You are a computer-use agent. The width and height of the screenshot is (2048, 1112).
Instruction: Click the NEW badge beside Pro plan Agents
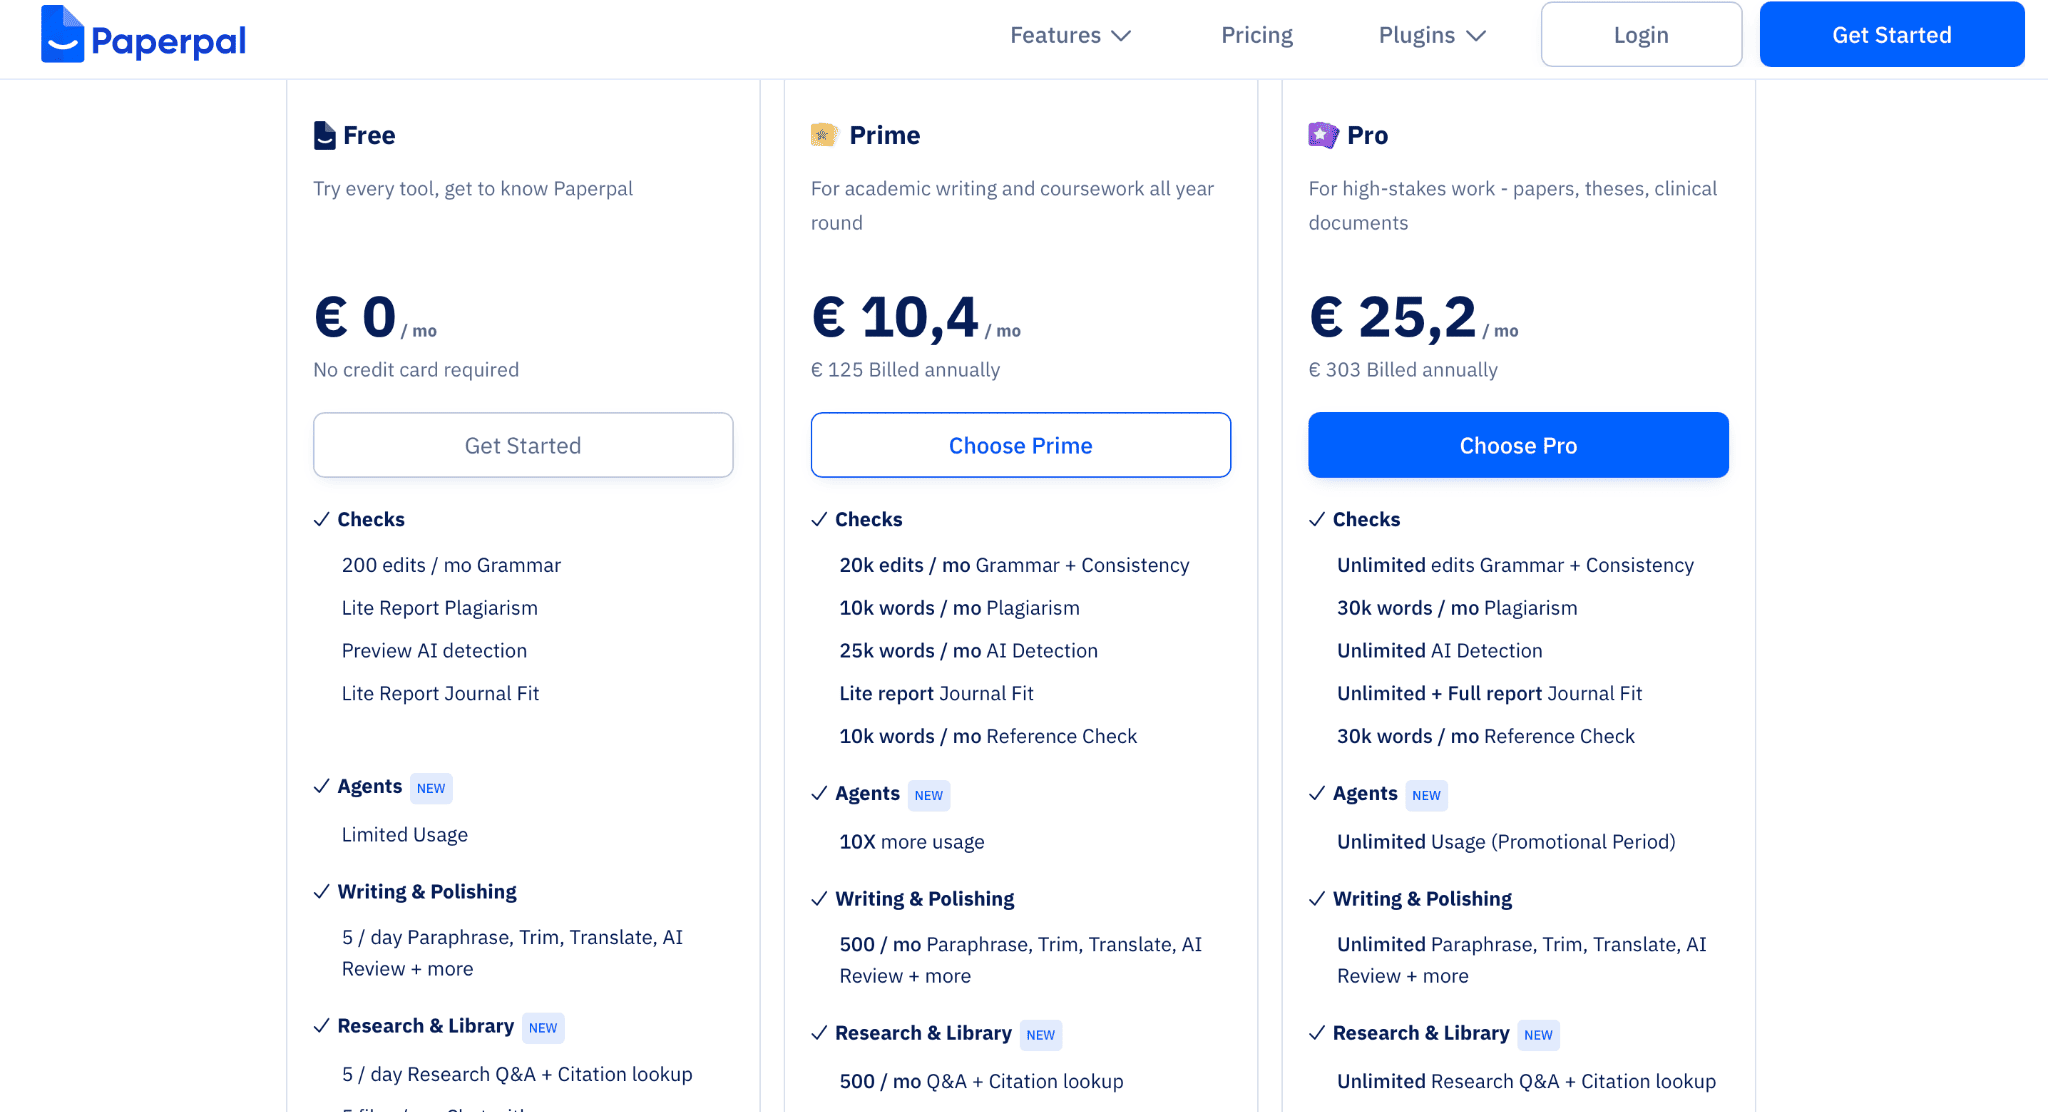(x=1426, y=795)
